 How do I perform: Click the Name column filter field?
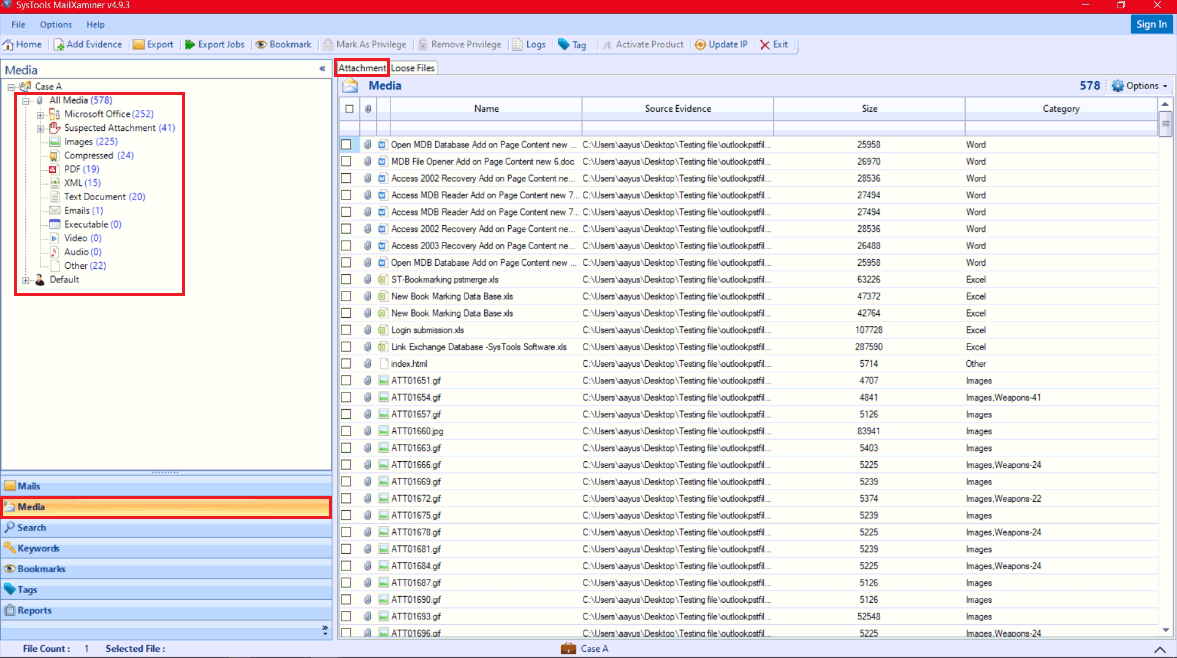click(x=486, y=127)
